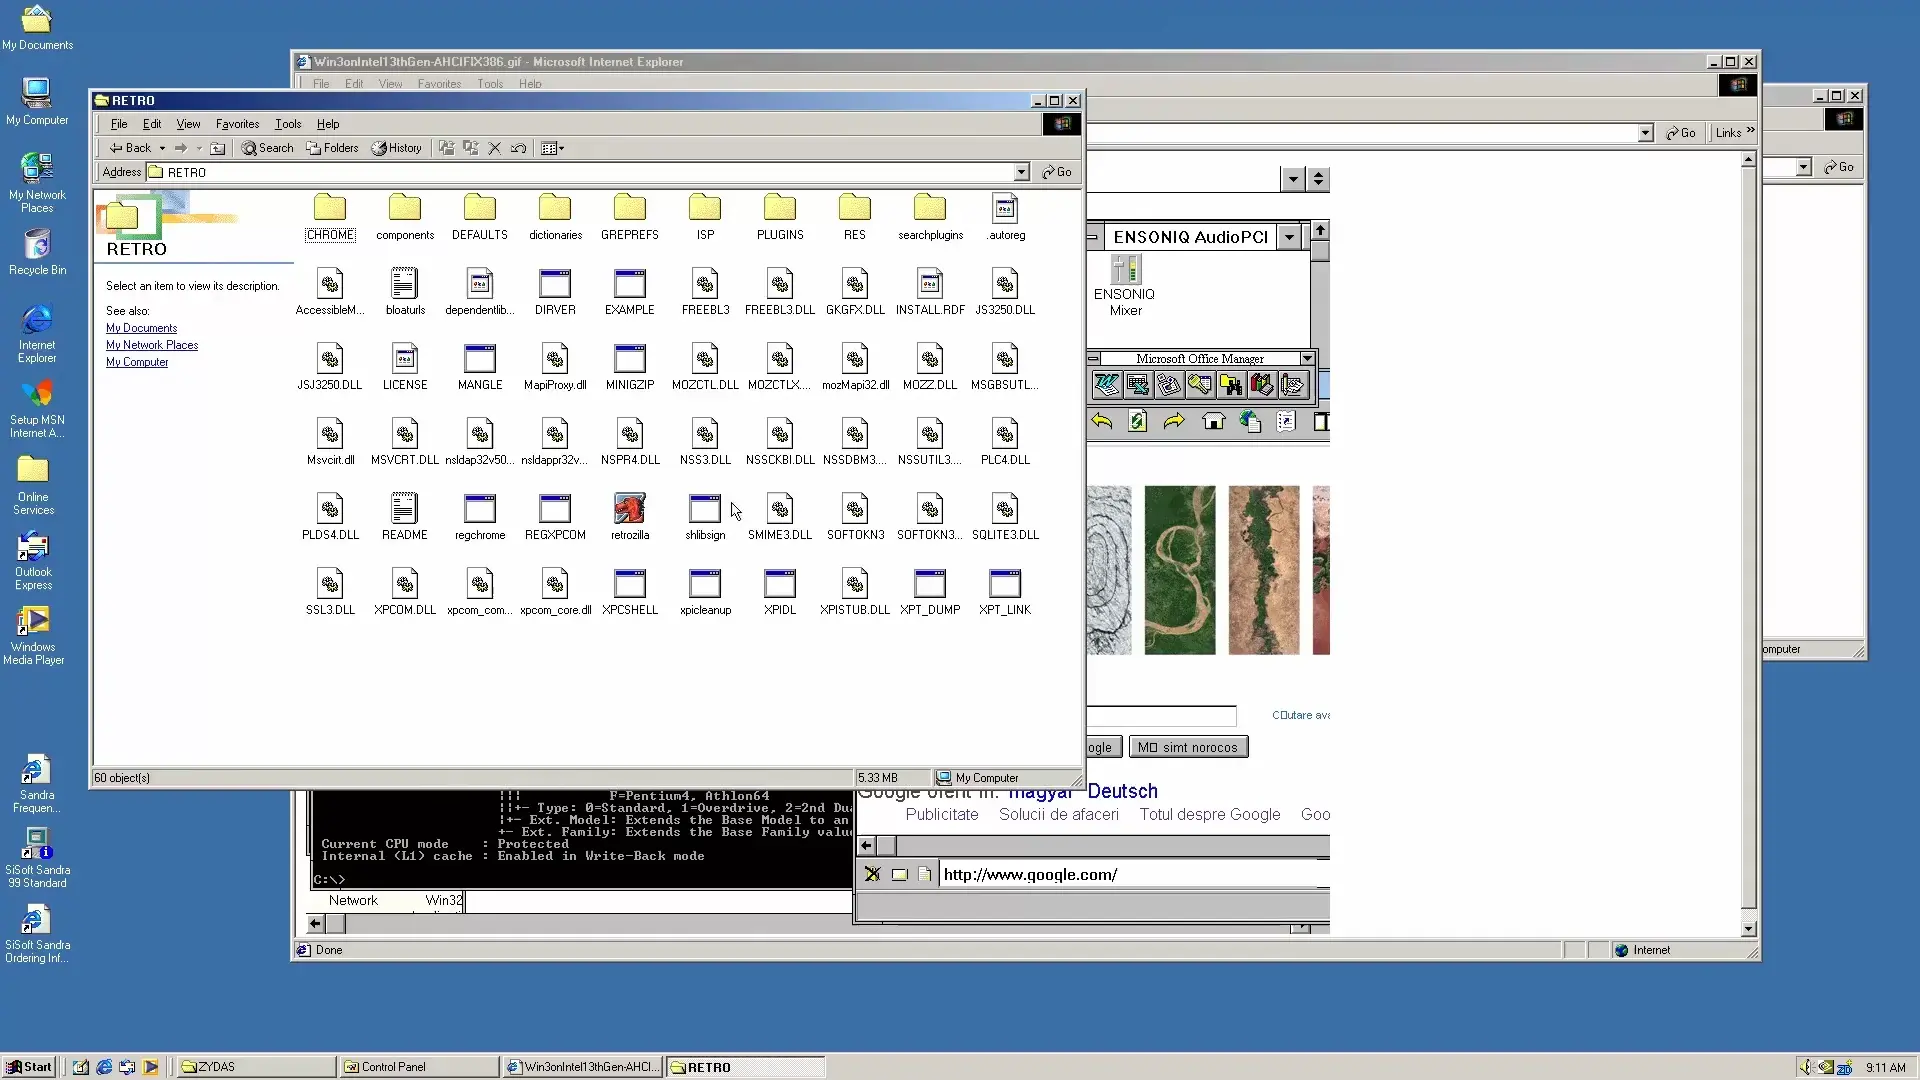Click the Search button in the RETRO window toolbar
Screen dimensions: 1920x1080
coord(268,148)
